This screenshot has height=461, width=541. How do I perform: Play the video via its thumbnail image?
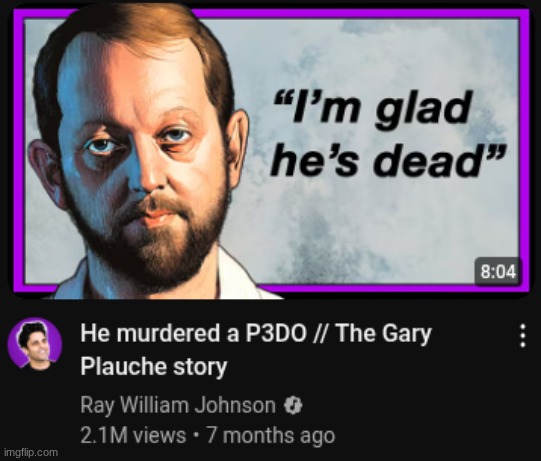tap(270, 152)
